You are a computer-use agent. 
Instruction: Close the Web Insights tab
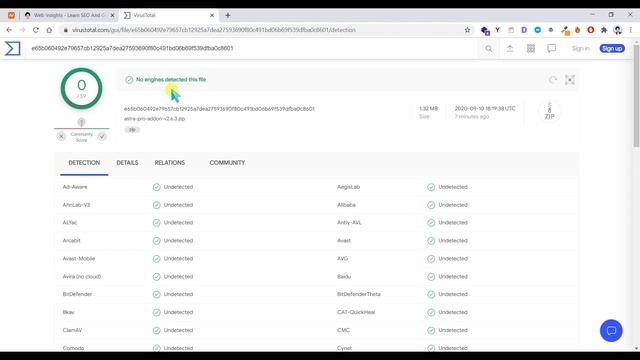click(x=113, y=16)
